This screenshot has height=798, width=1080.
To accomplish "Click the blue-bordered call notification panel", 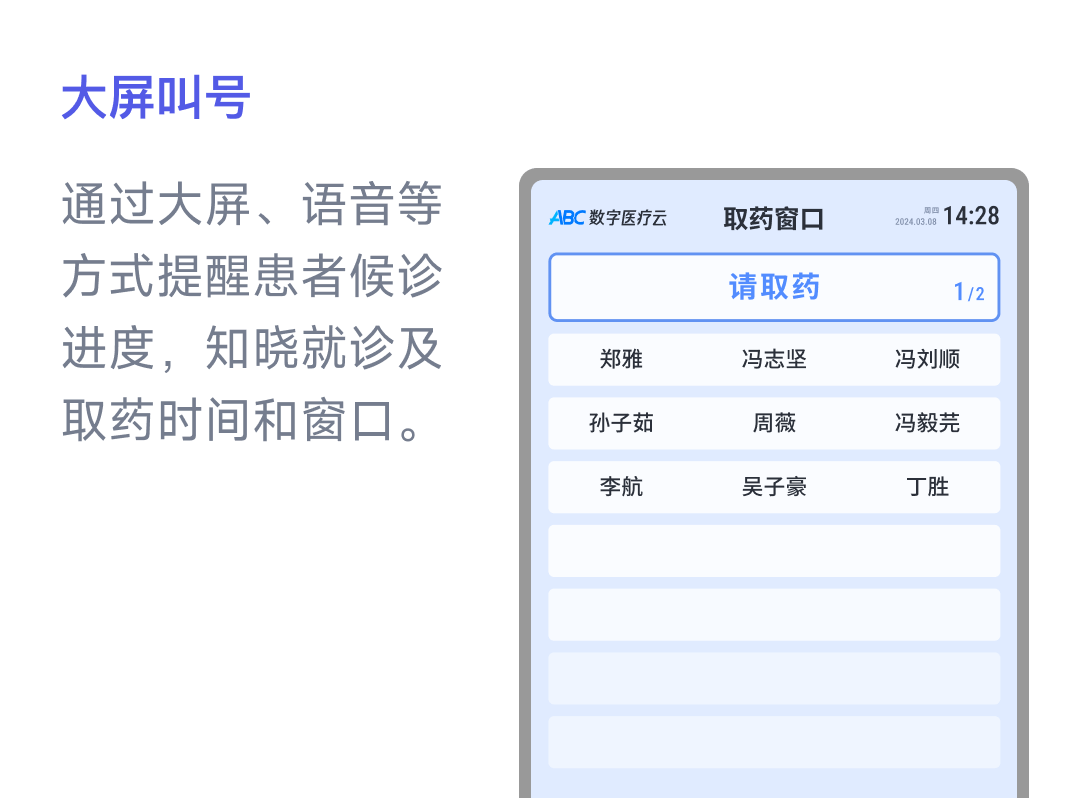I will point(773,287).
